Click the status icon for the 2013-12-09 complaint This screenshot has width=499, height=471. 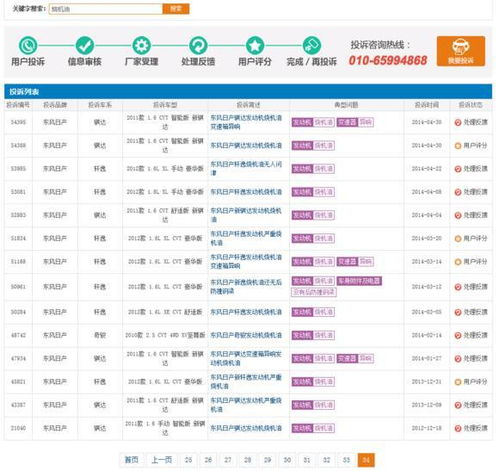[x=458, y=405]
